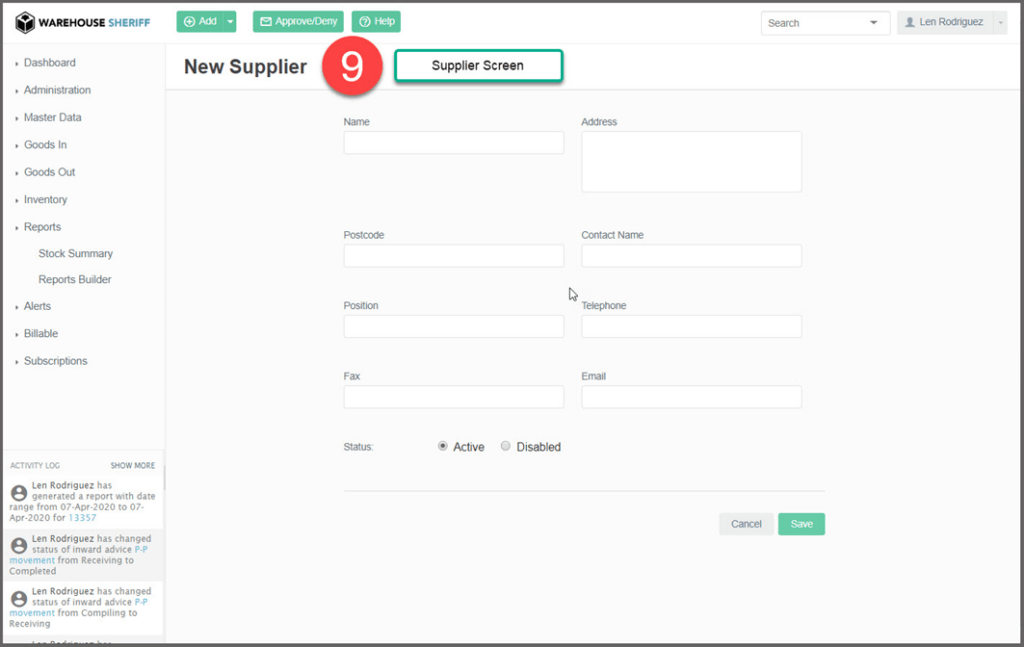
Task: Expand the Master Data sidebar section
Action: [52, 117]
